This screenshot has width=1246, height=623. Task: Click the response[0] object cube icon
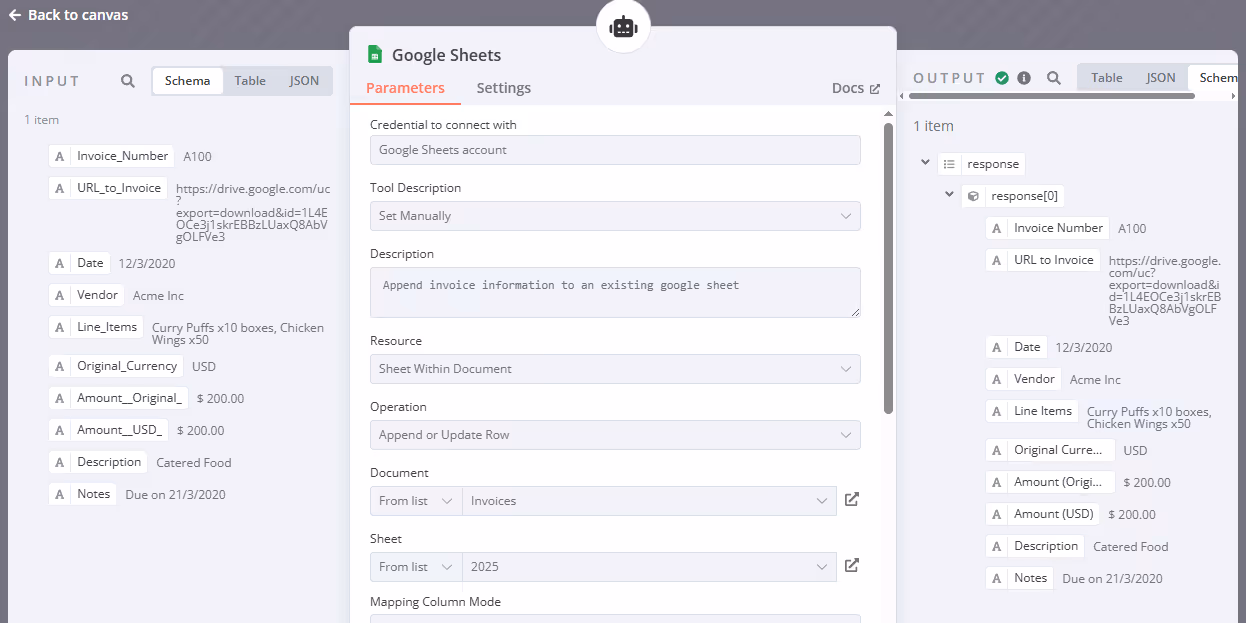(973, 196)
